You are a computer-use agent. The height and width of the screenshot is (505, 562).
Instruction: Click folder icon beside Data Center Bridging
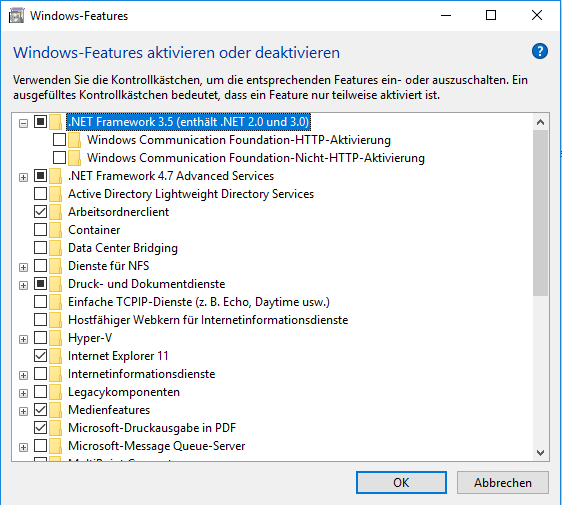pyautogui.click(x=56, y=248)
